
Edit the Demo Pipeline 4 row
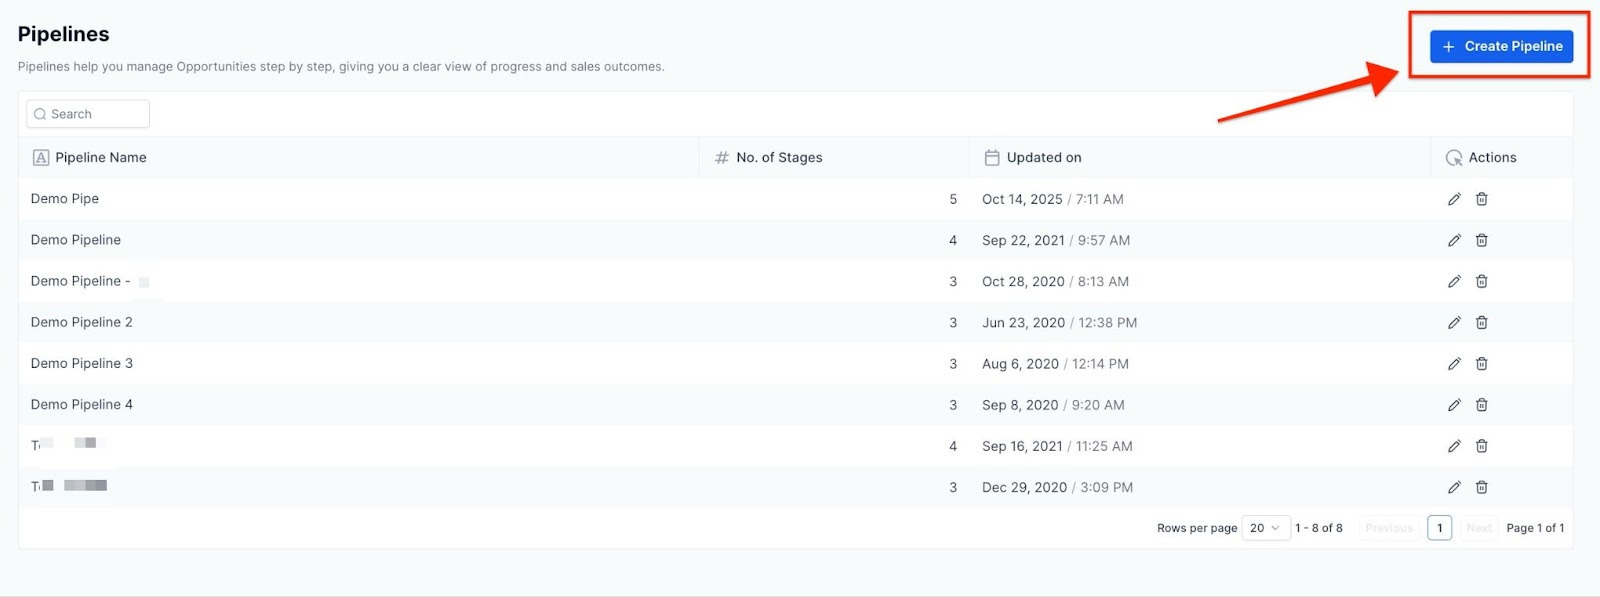tap(1454, 405)
